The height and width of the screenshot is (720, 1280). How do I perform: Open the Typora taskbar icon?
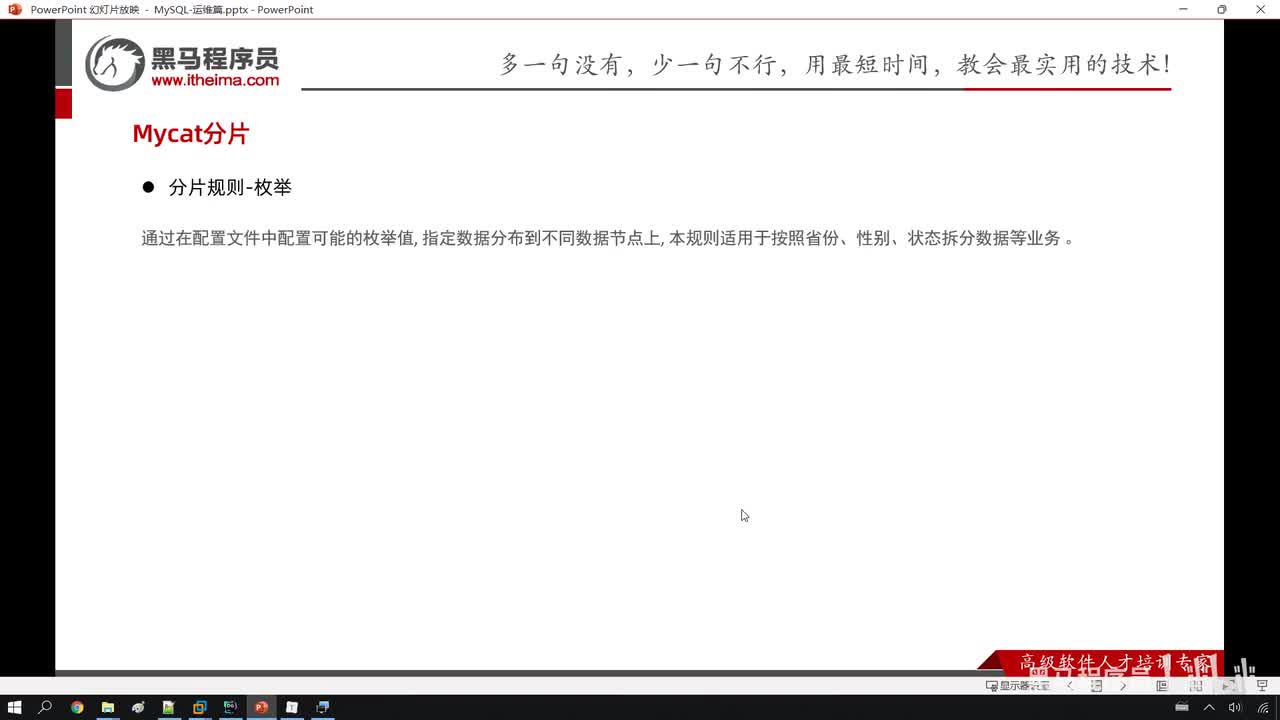coord(292,707)
